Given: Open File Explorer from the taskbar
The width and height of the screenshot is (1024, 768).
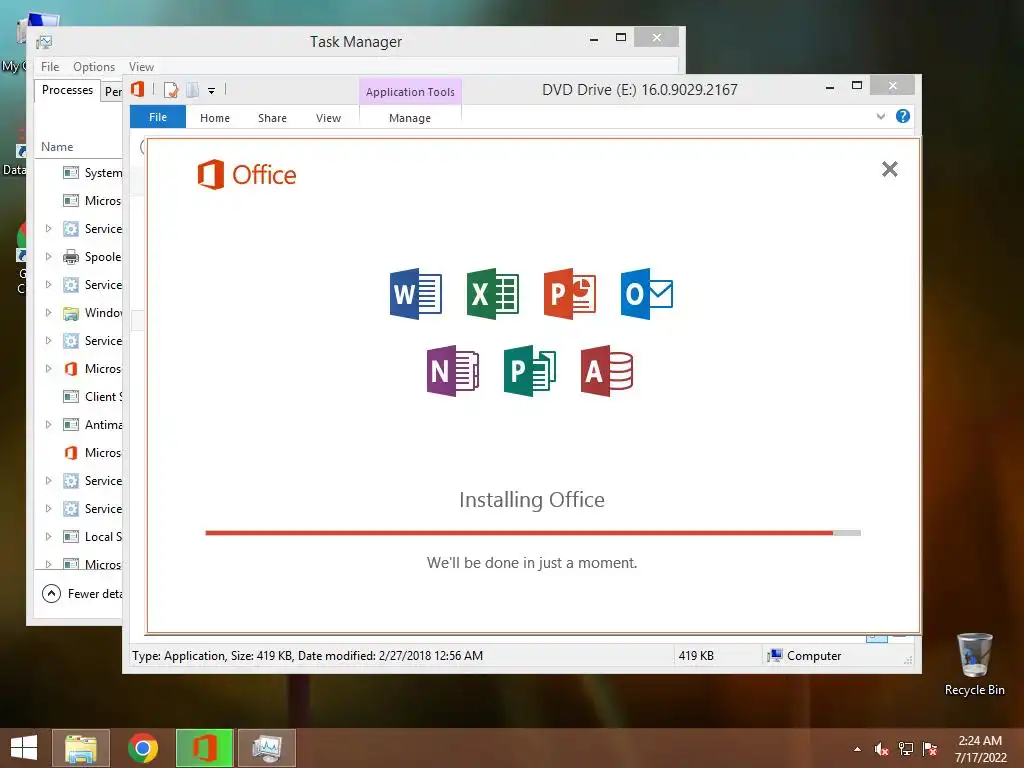Looking at the screenshot, I should pyautogui.click(x=80, y=748).
